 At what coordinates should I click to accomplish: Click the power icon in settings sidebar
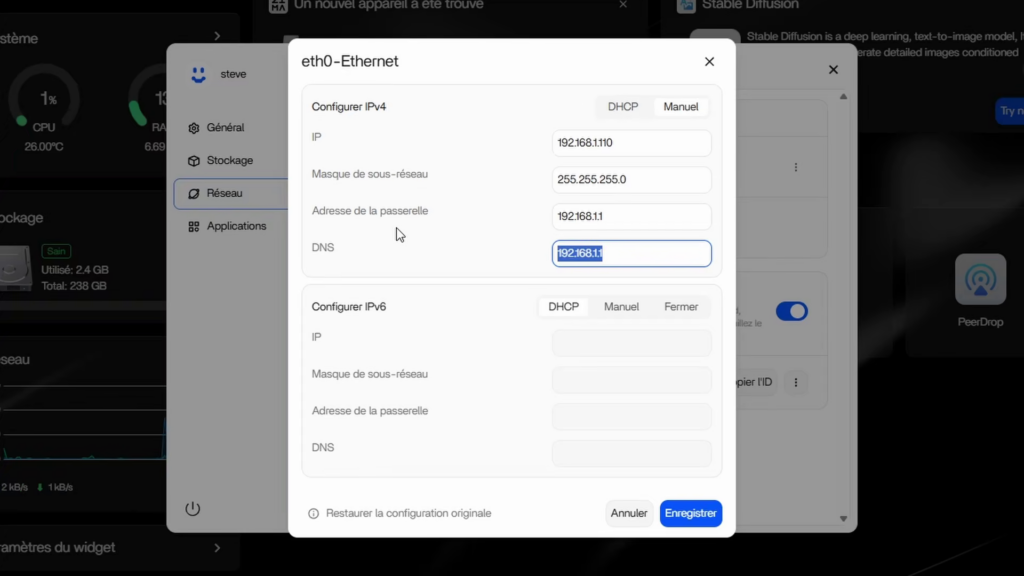(193, 509)
